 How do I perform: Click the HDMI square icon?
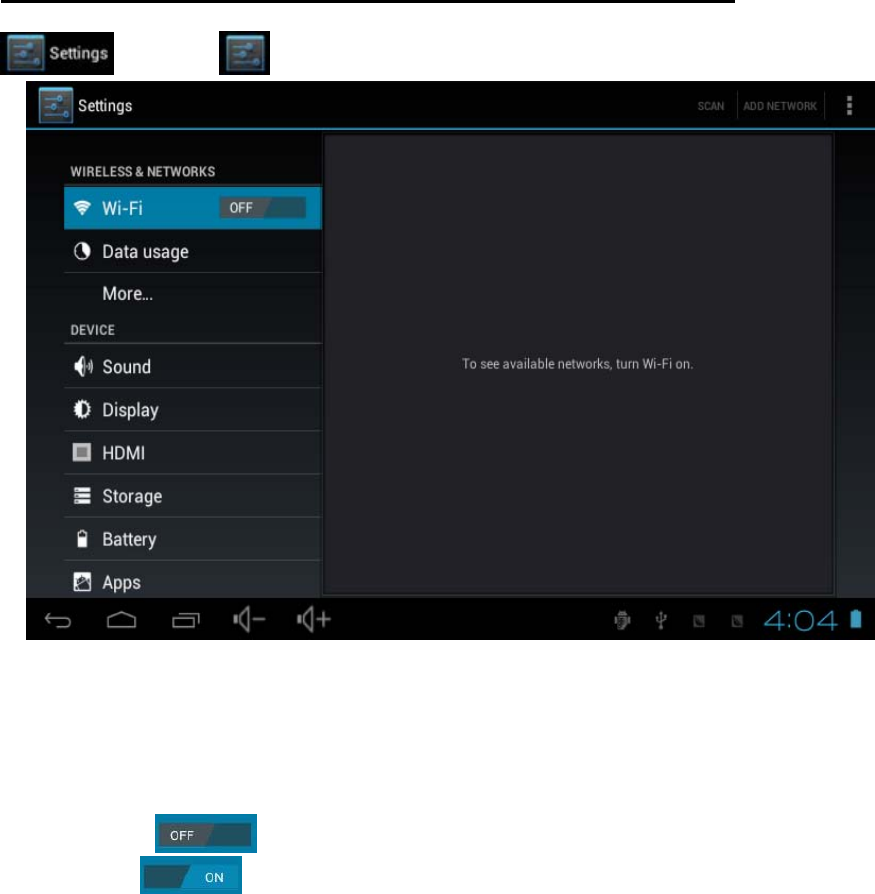(x=82, y=452)
